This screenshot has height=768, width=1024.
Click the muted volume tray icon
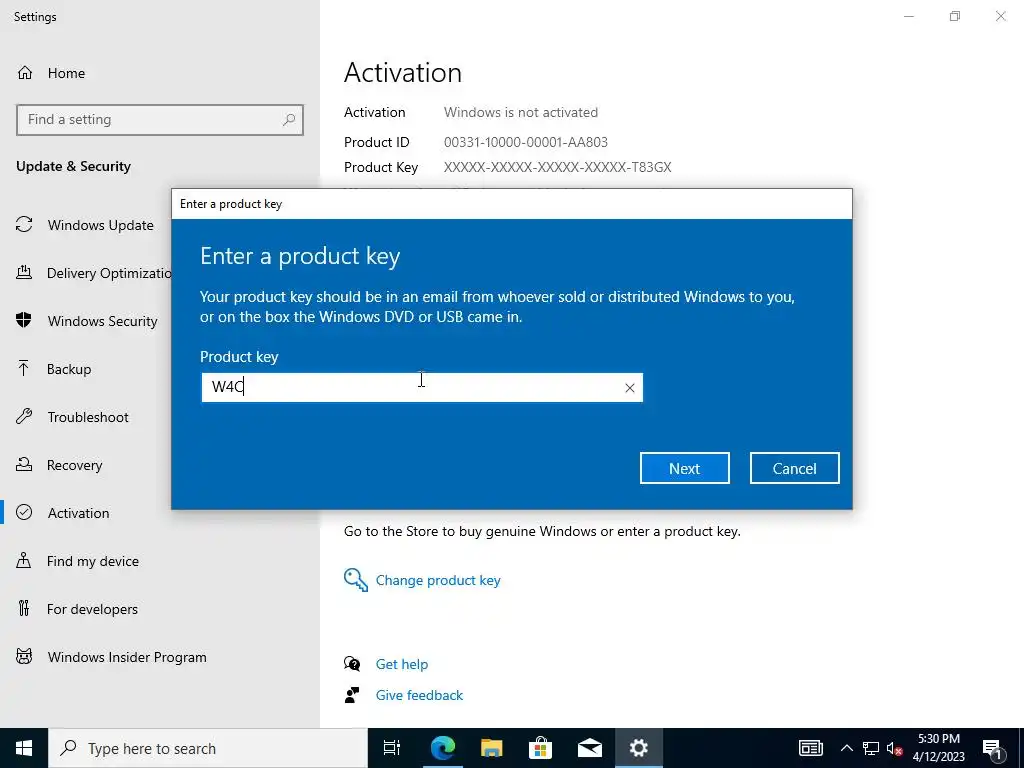[894, 748]
